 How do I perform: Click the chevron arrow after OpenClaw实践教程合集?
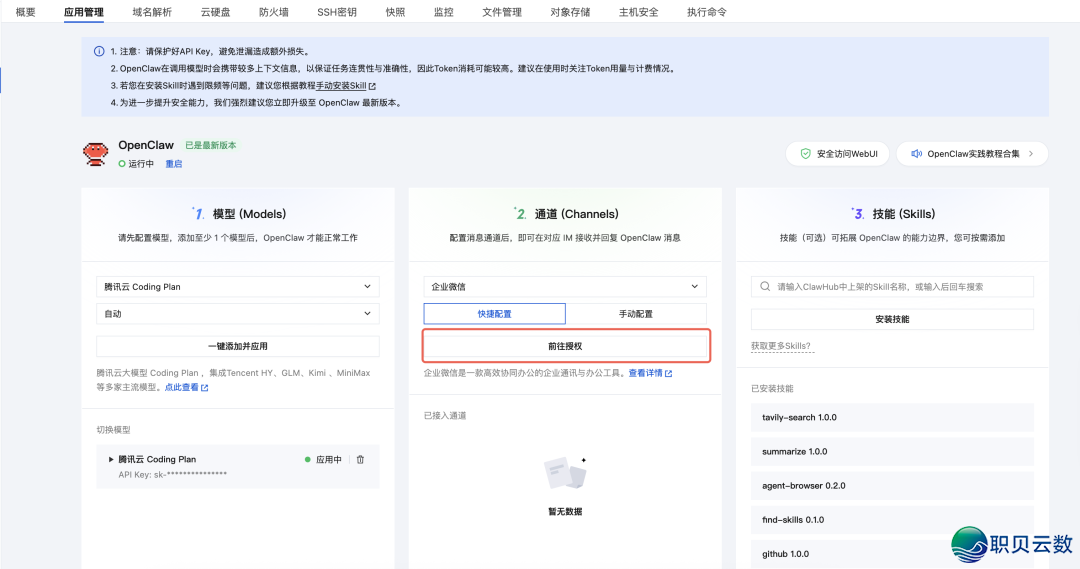1031,154
